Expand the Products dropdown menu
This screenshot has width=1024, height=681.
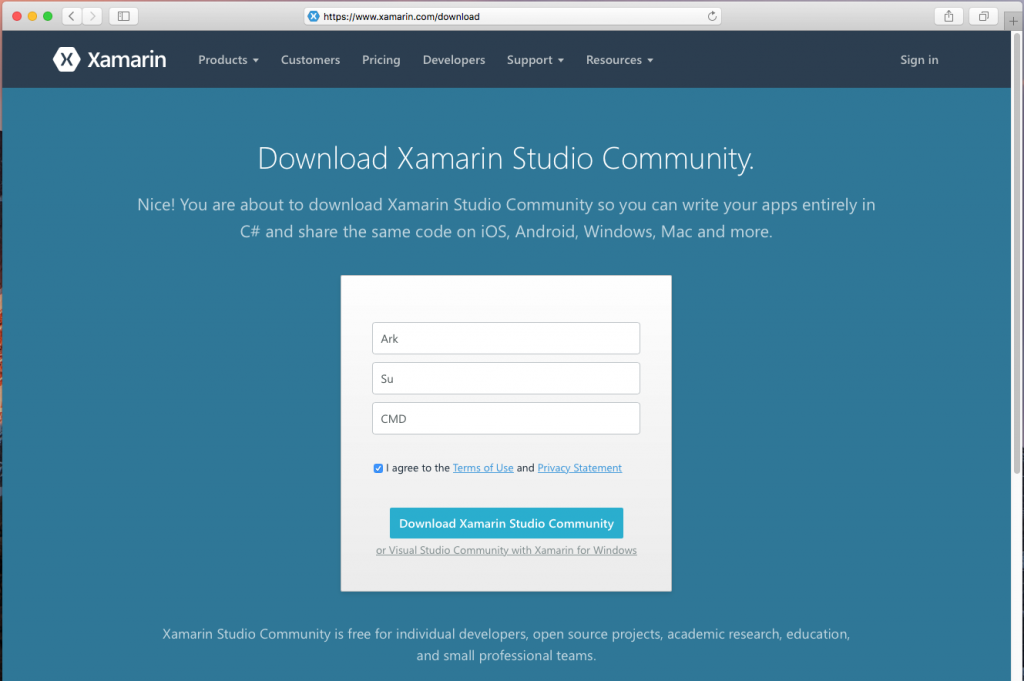tap(229, 60)
